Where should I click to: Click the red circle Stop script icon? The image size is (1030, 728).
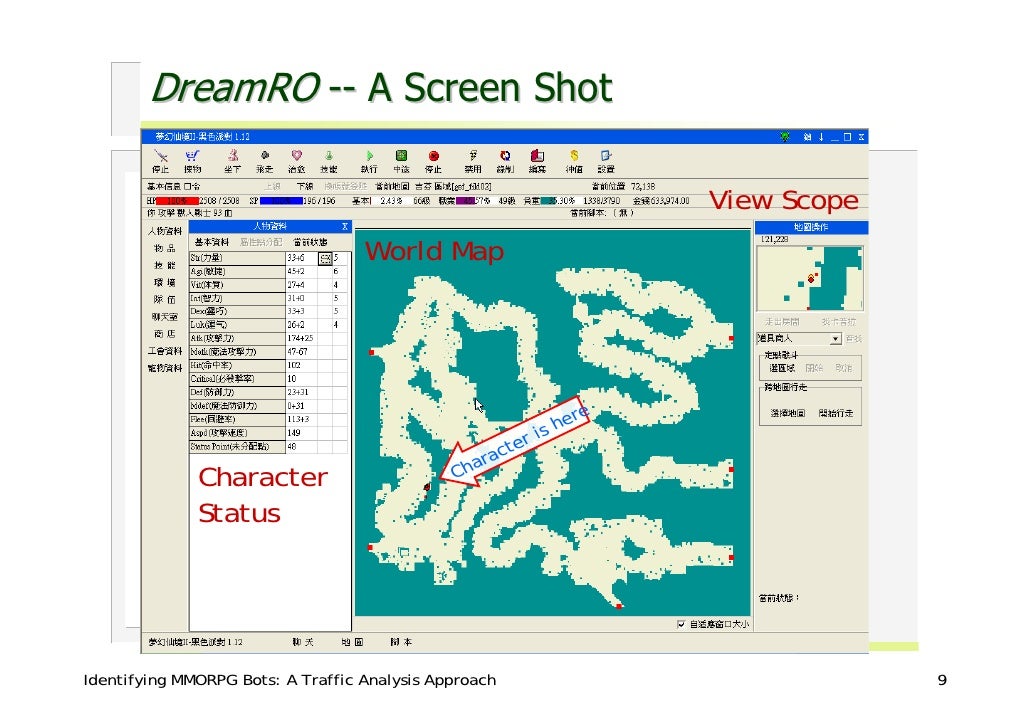(433, 156)
